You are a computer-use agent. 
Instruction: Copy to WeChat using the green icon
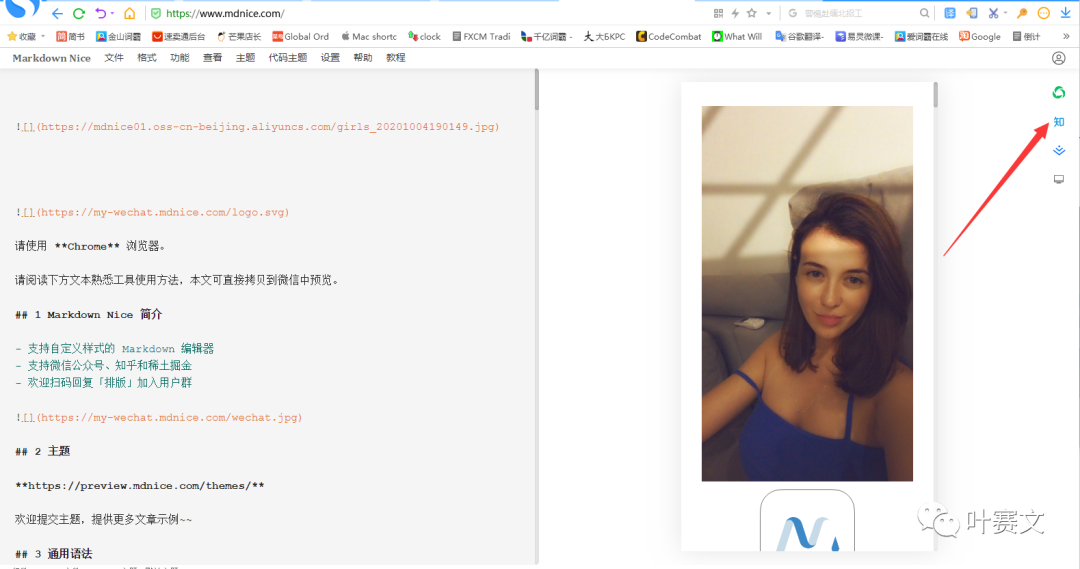(x=1059, y=92)
